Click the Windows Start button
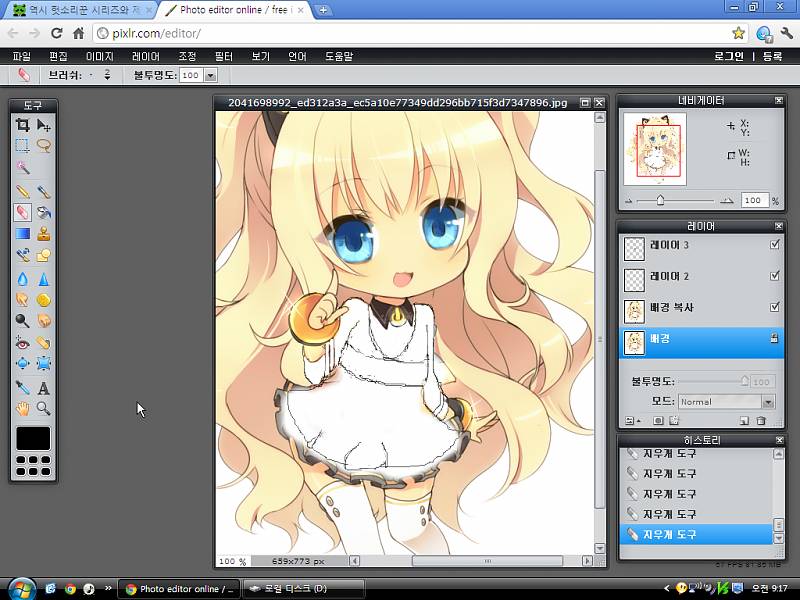Viewport: 800px width, 600px height. [17, 588]
